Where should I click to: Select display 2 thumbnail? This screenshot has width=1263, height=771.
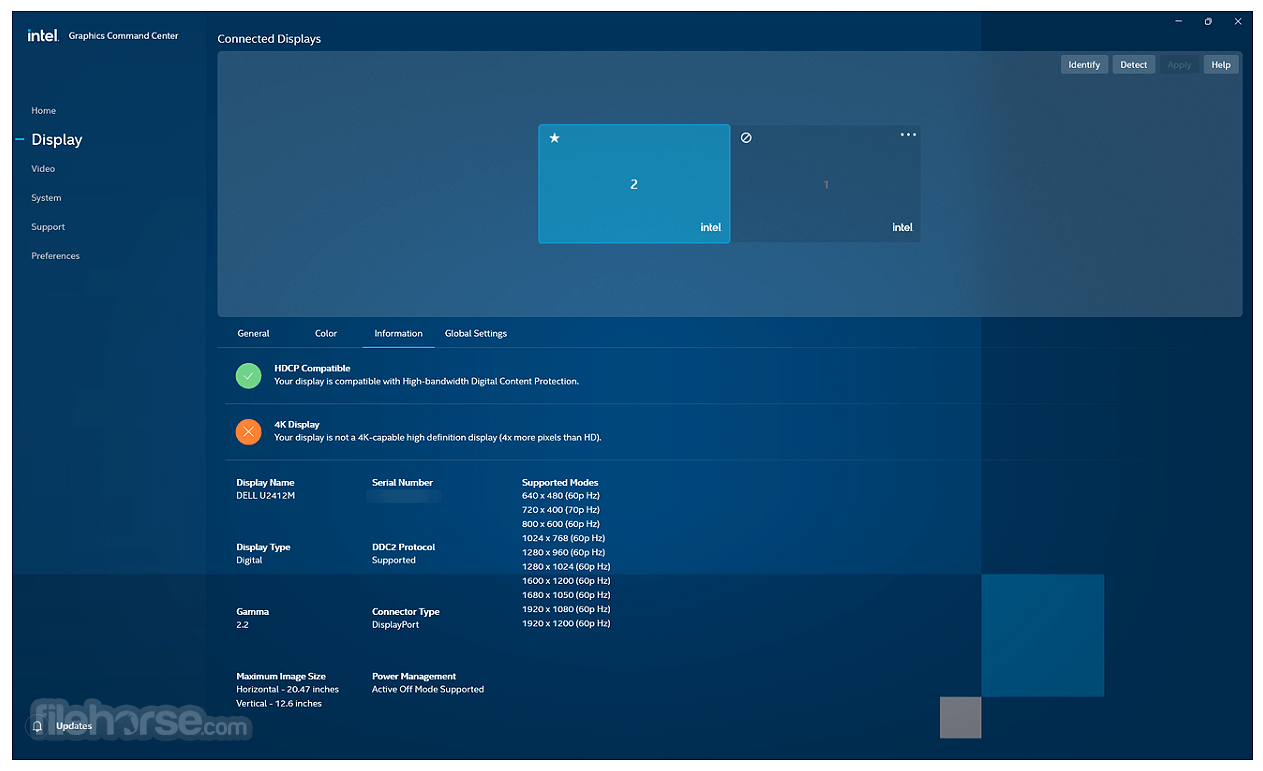(x=634, y=184)
